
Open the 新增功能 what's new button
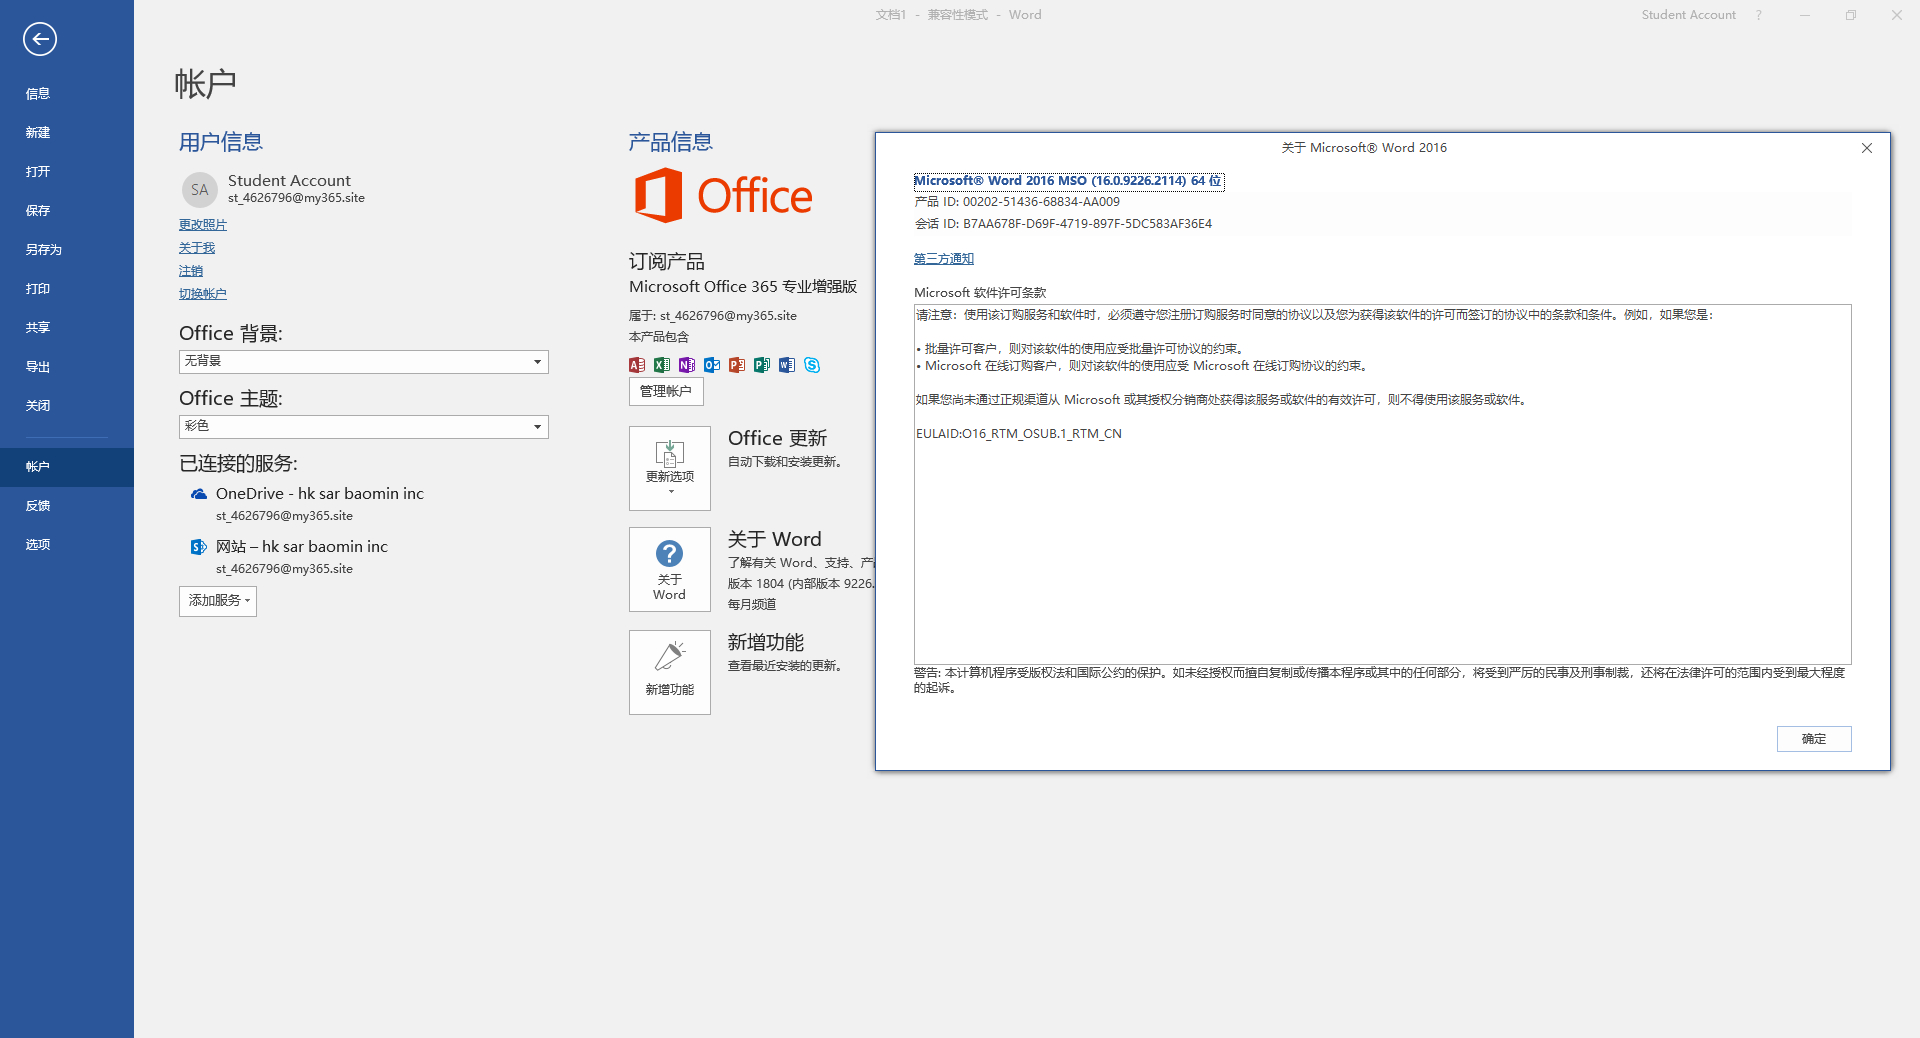tap(670, 672)
